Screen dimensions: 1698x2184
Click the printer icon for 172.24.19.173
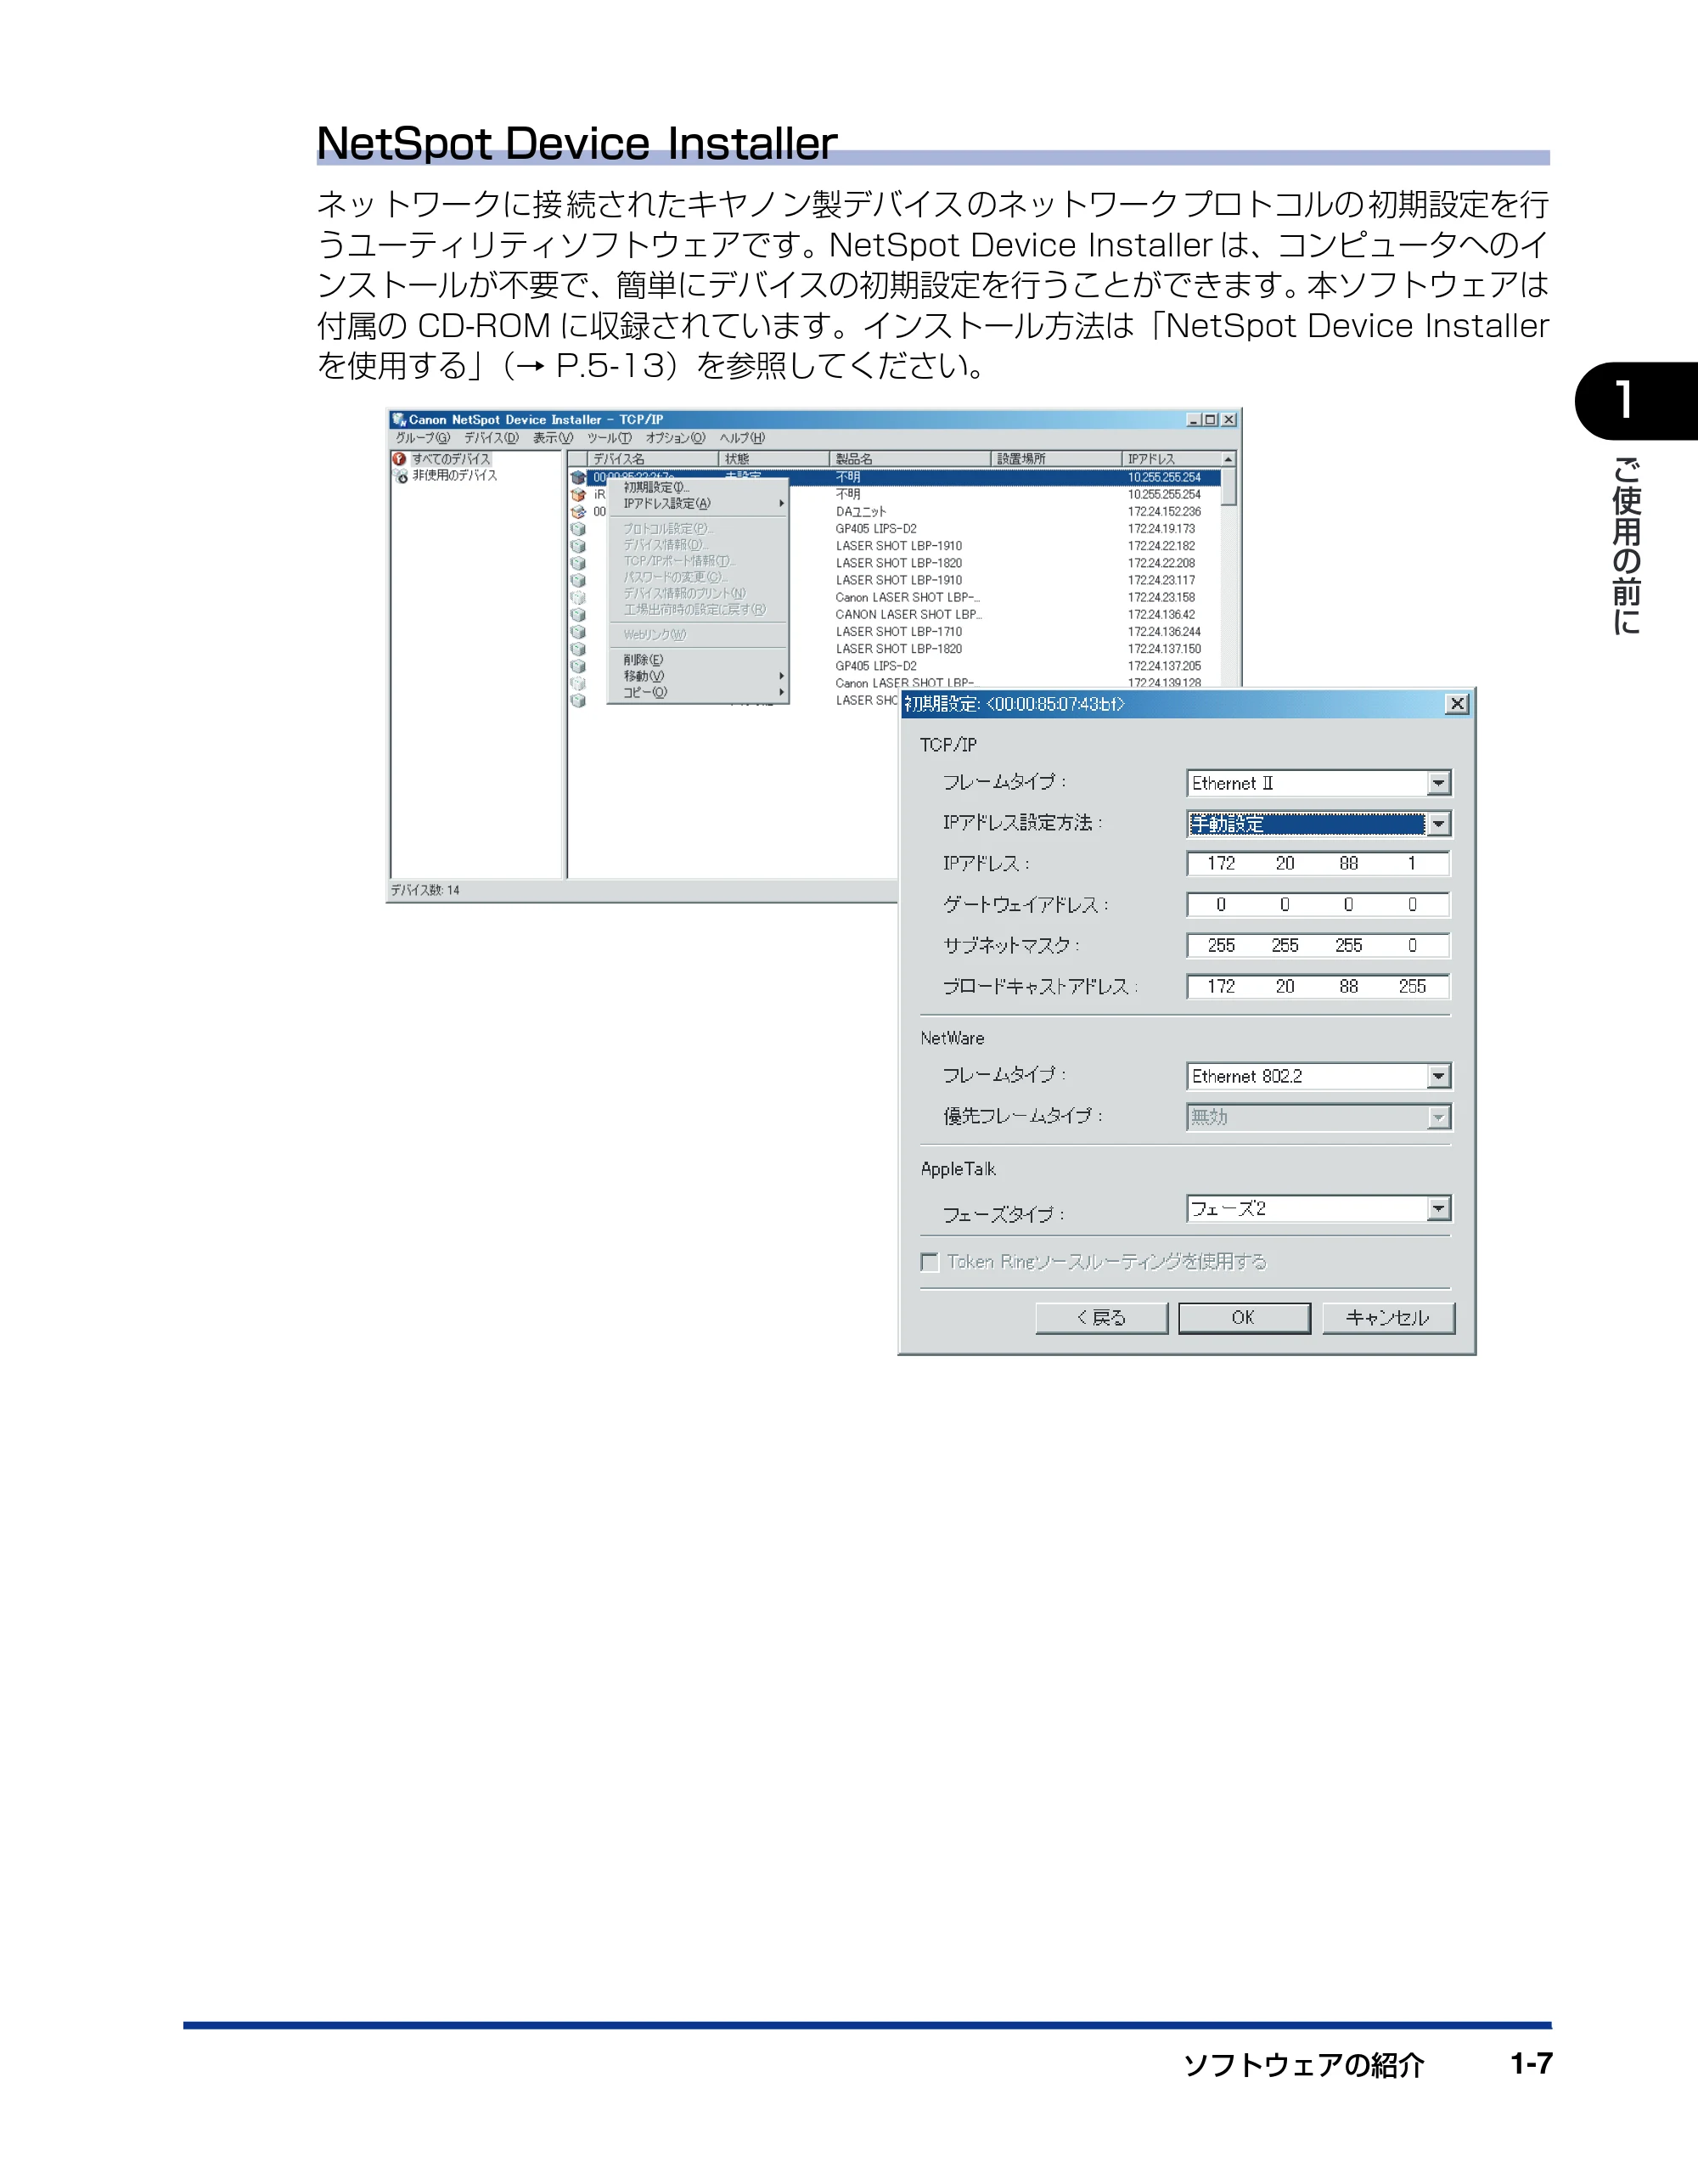(x=578, y=529)
